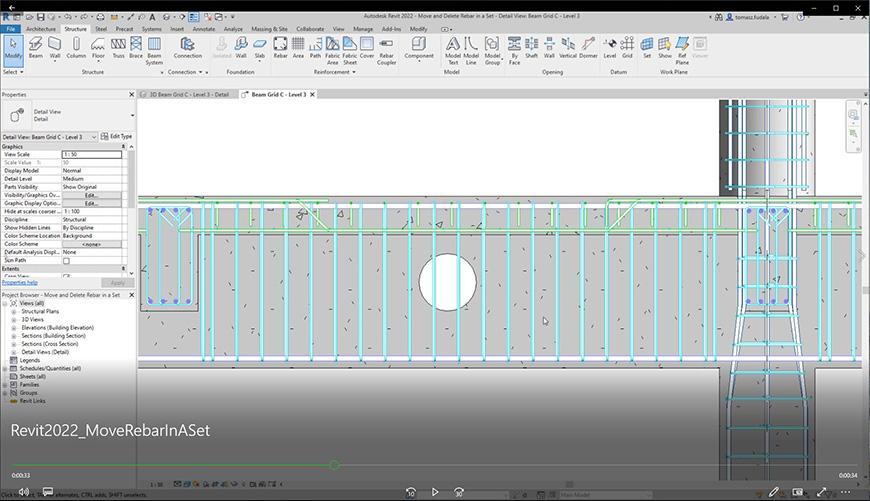870x501 pixels.
Task: Select Path reinforcement tool
Action: tap(315, 48)
